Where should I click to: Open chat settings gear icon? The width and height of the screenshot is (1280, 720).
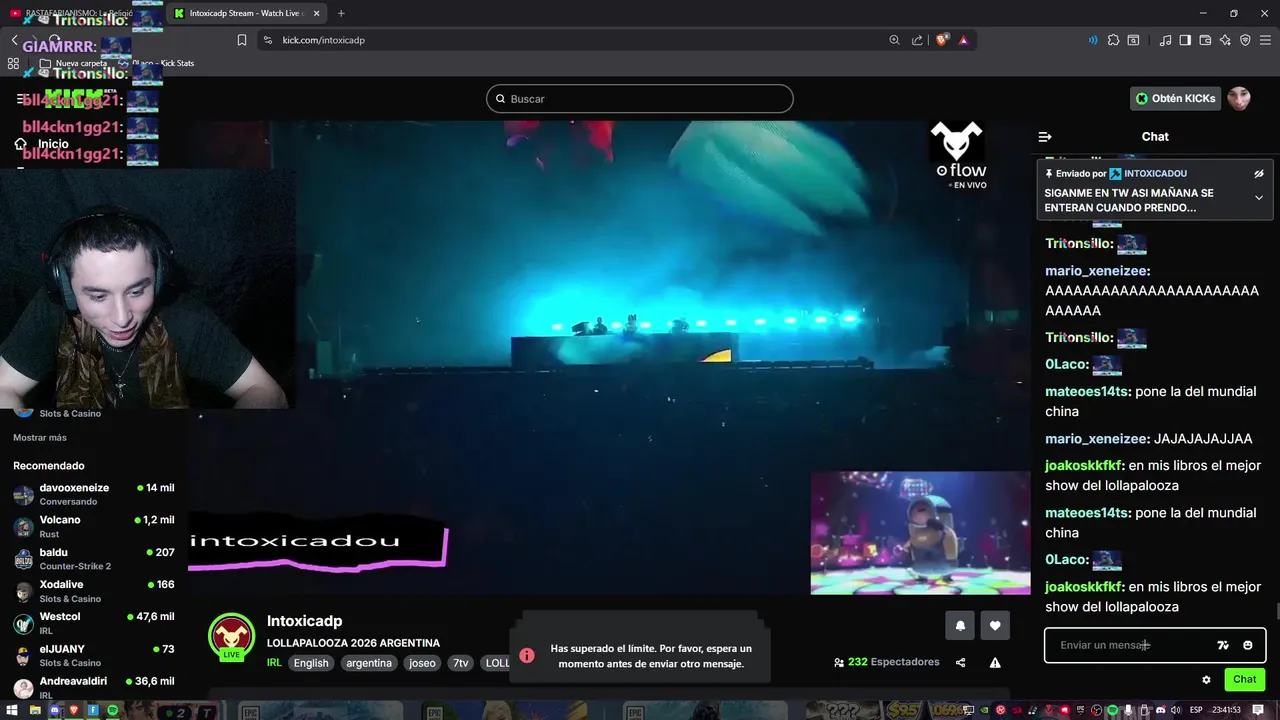[x=1206, y=679]
